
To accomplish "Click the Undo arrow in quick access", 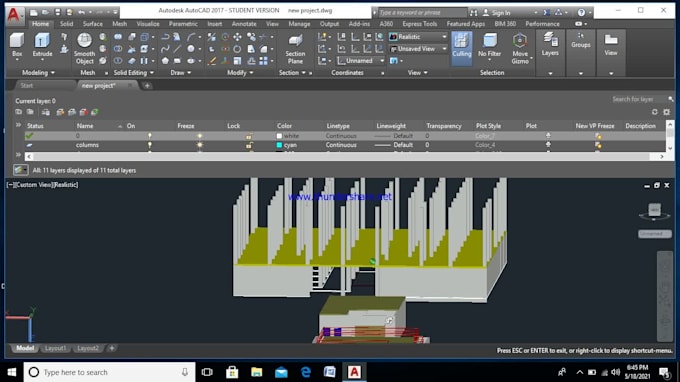I will (x=81, y=12).
